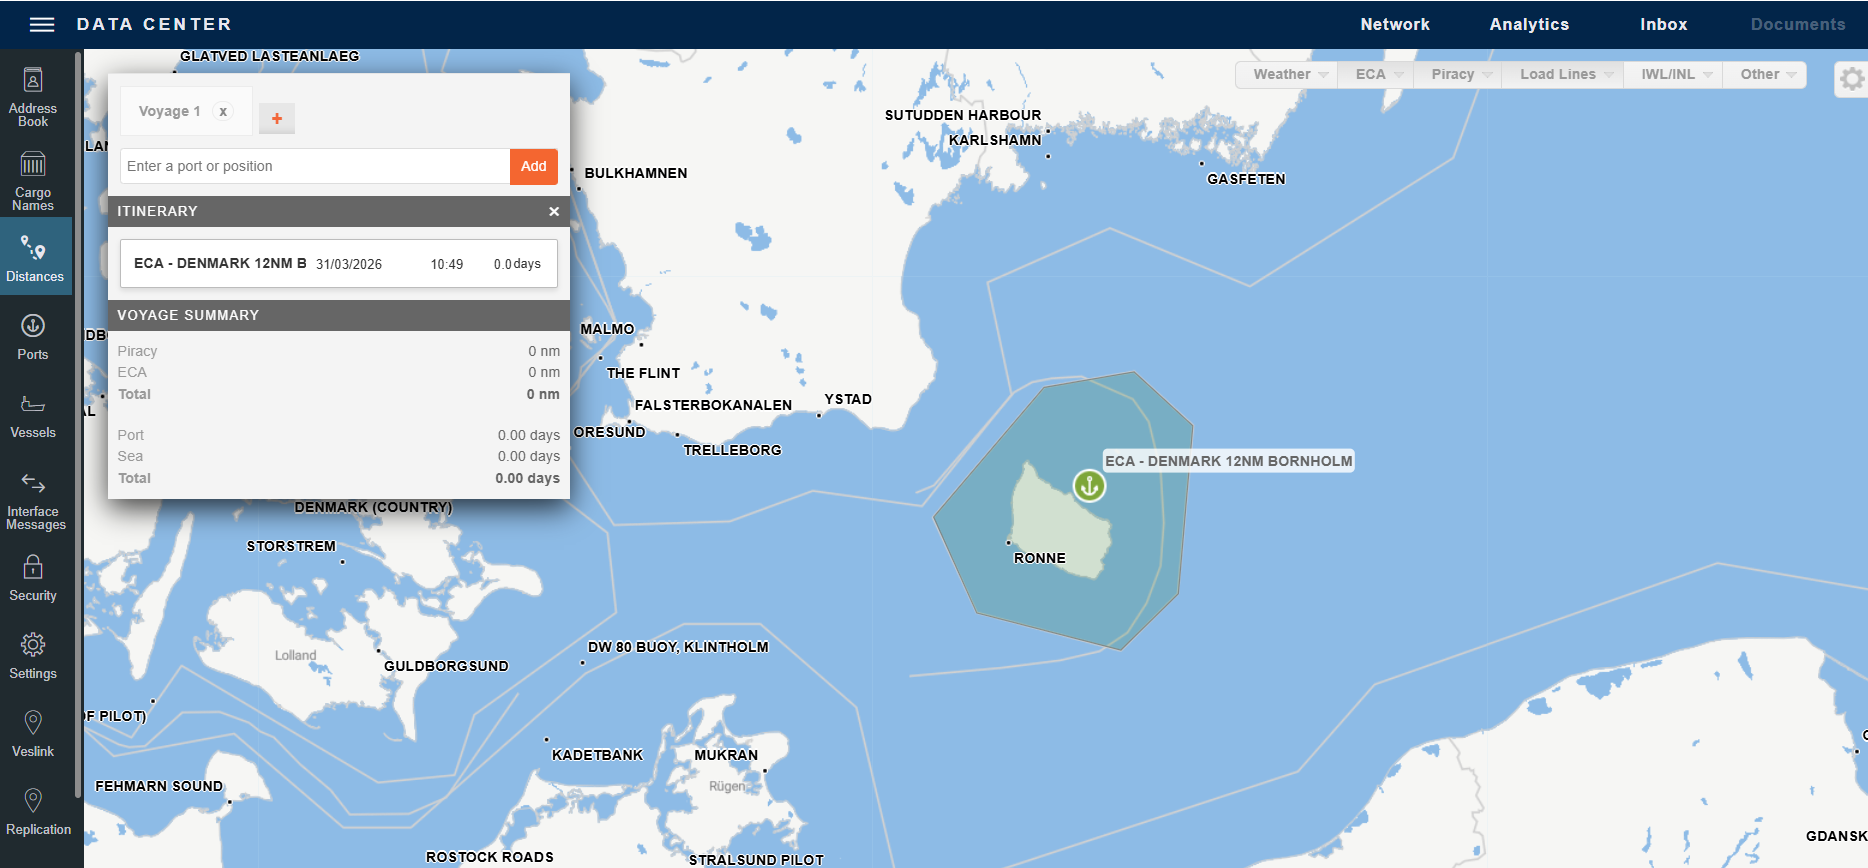
Task: Open Settings in sidebar
Action: pos(33,656)
